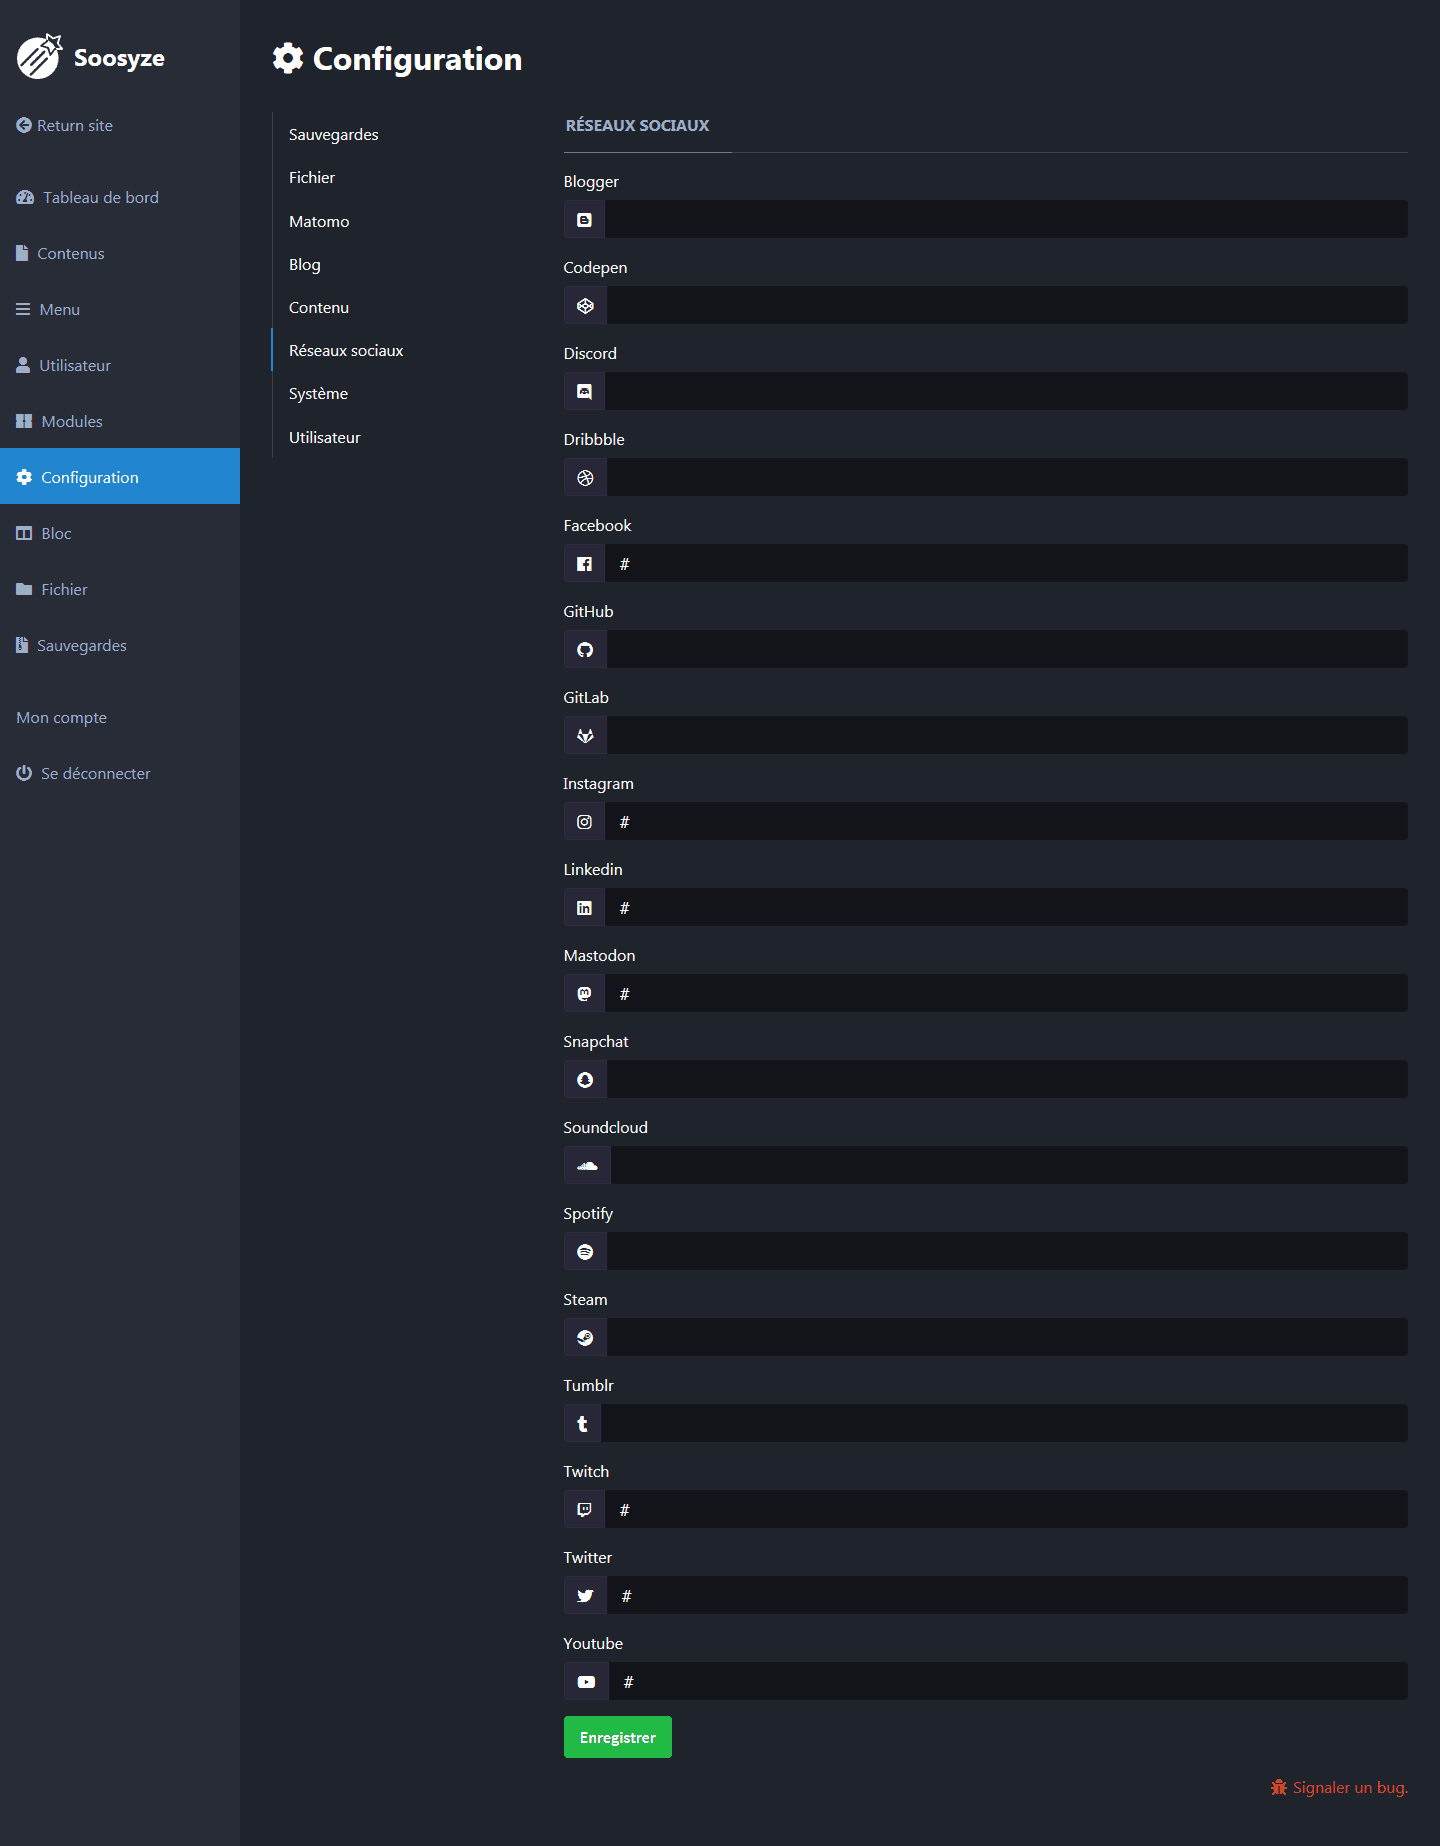Click the Tumblr icon beside its field
The height and width of the screenshot is (1846, 1440).
(582, 1424)
